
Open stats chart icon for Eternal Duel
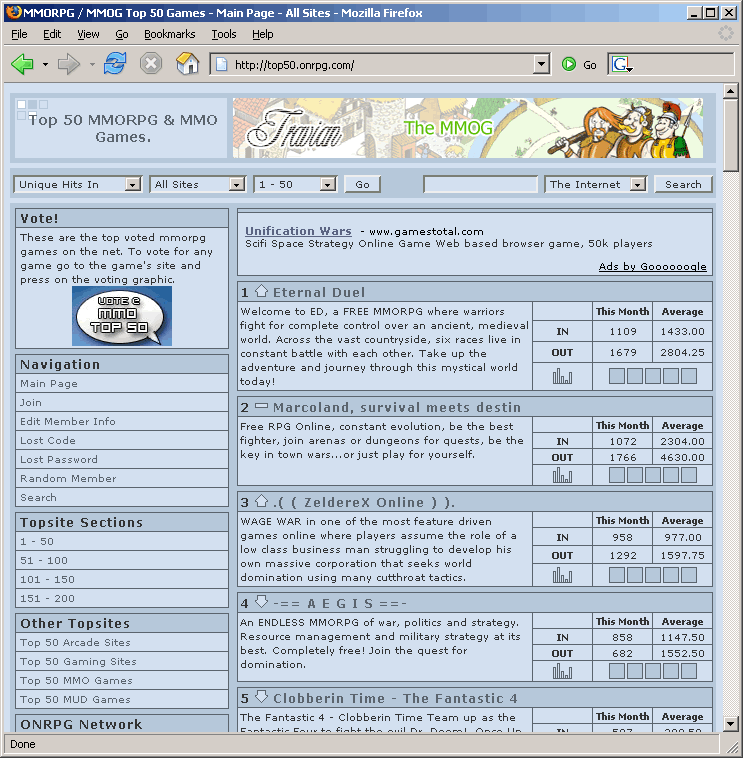click(x=562, y=376)
